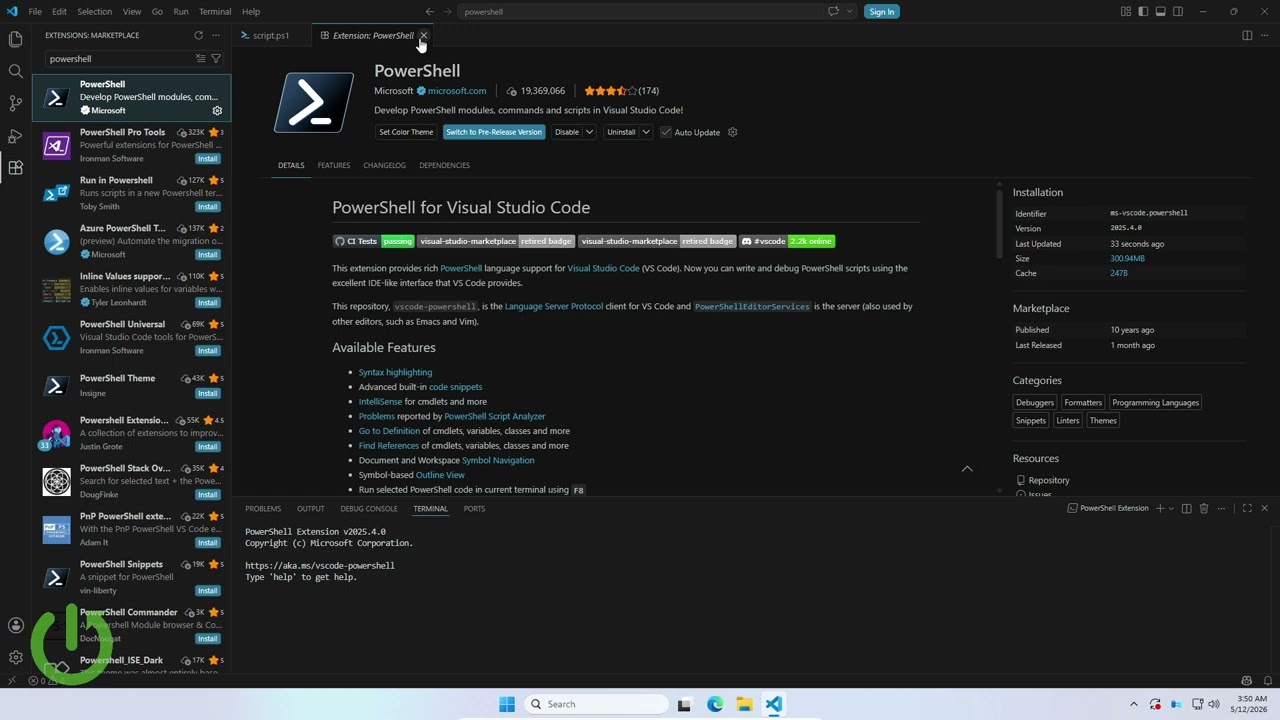Open terminal panel more actions
This screenshot has width=1280, height=720.
click(x=1221, y=508)
